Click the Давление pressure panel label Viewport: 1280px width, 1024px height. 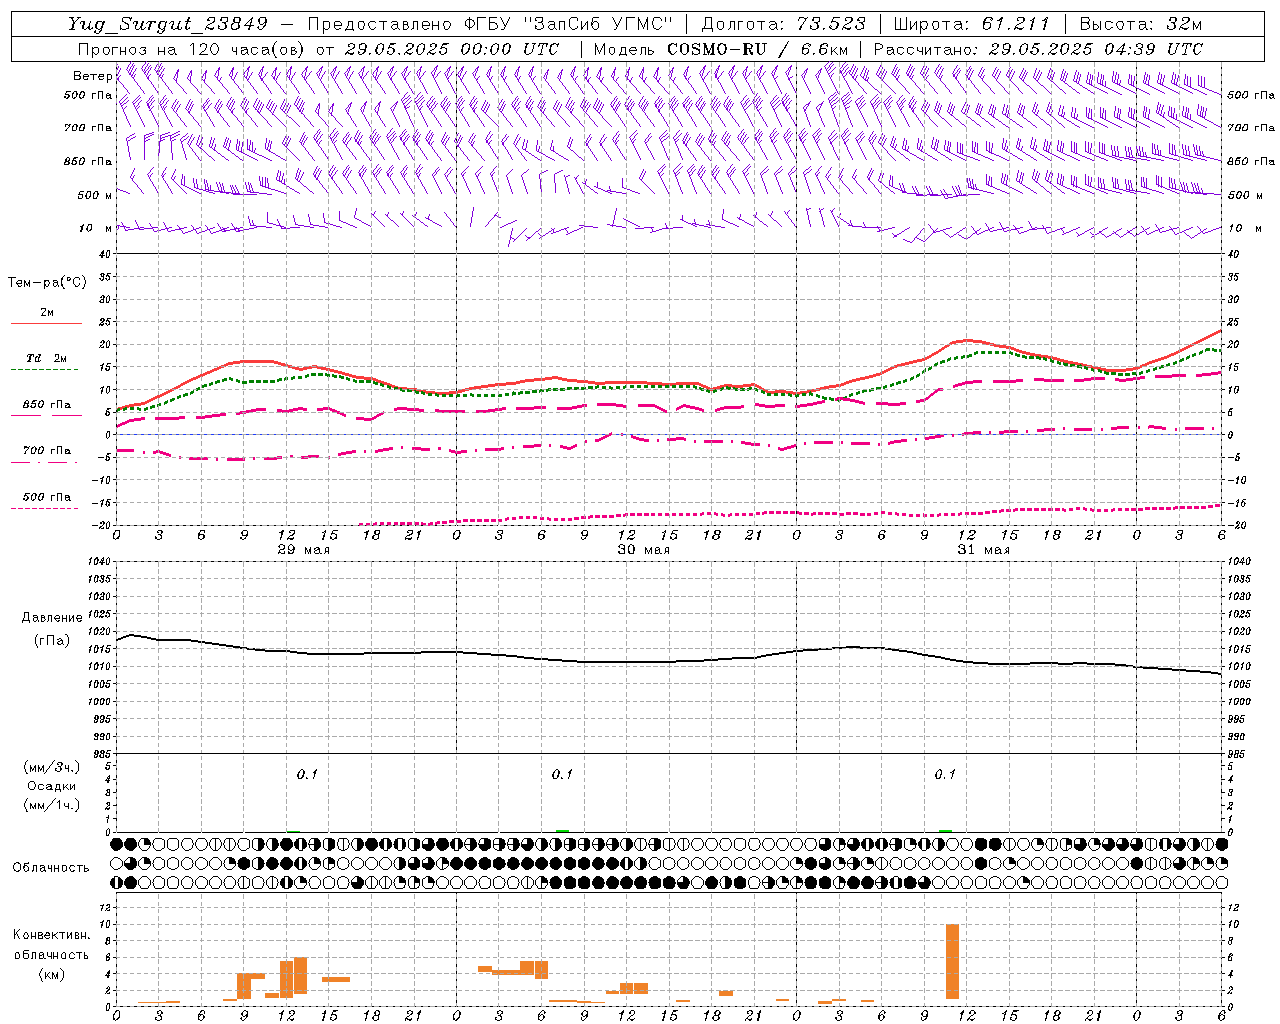click(52, 618)
